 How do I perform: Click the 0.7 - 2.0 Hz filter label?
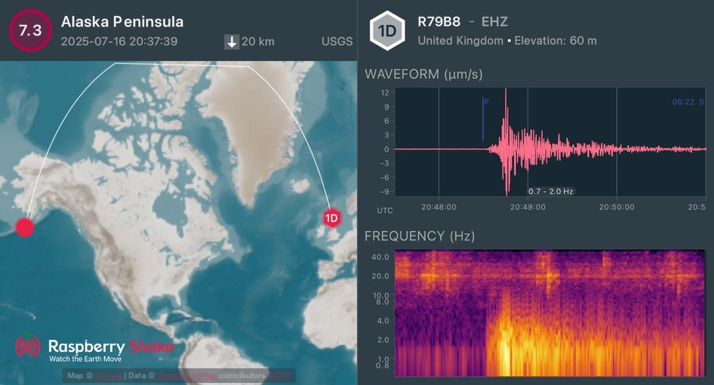click(551, 191)
